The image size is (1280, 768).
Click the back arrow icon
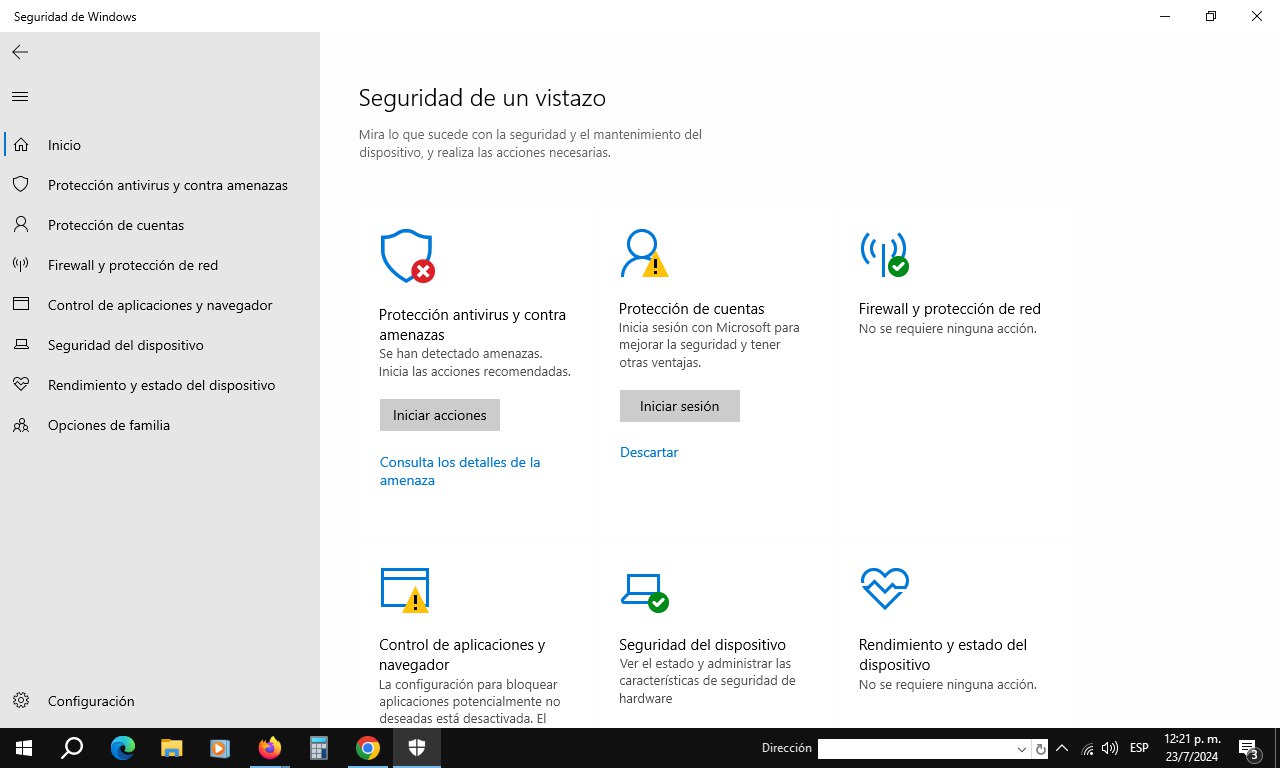click(x=20, y=52)
